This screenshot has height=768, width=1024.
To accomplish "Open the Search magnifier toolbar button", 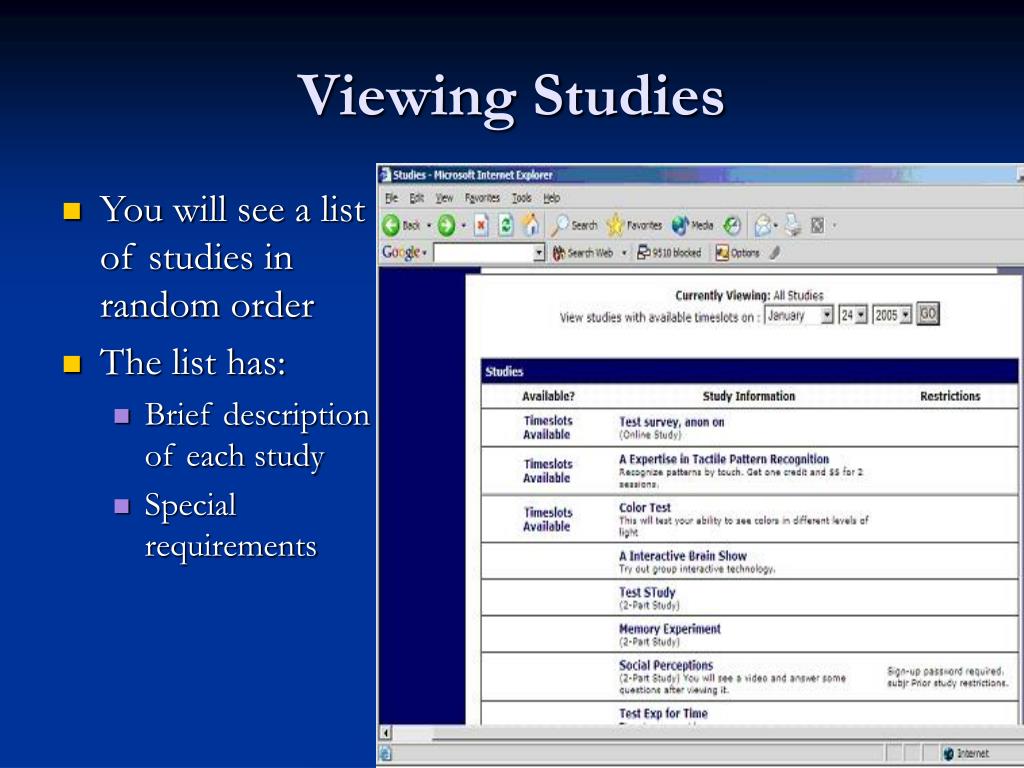I will pyautogui.click(x=574, y=225).
